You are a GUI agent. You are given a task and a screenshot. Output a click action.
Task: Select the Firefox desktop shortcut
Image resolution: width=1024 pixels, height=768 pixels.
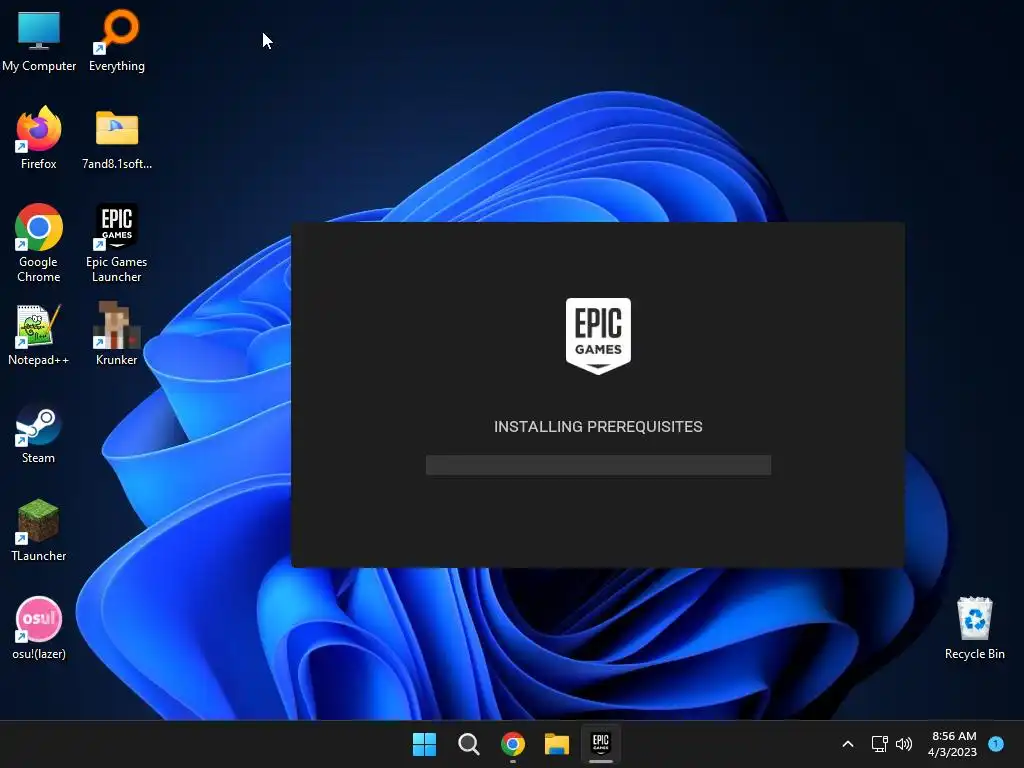pyautogui.click(x=39, y=138)
